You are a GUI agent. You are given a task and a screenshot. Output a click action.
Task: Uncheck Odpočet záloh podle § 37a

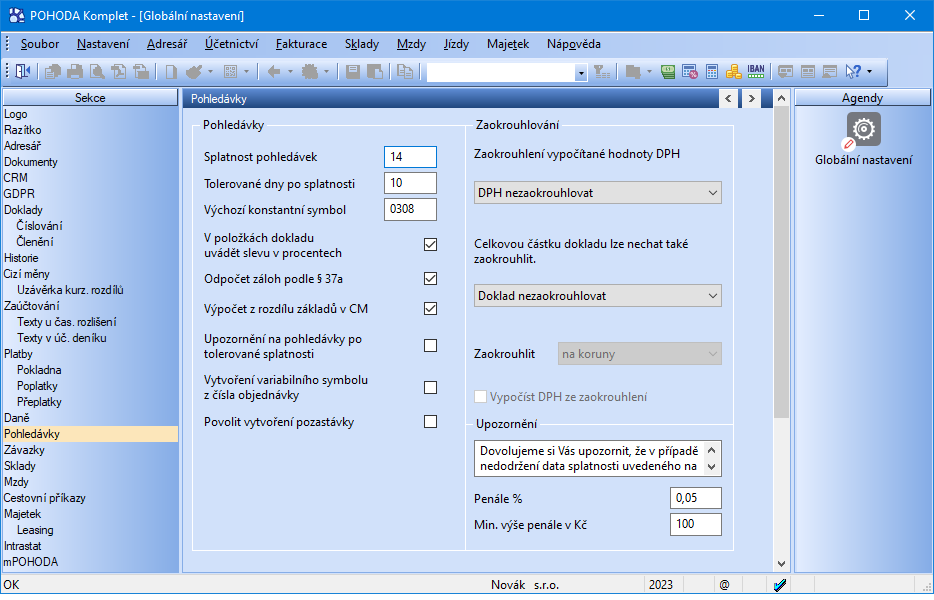pos(430,278)
